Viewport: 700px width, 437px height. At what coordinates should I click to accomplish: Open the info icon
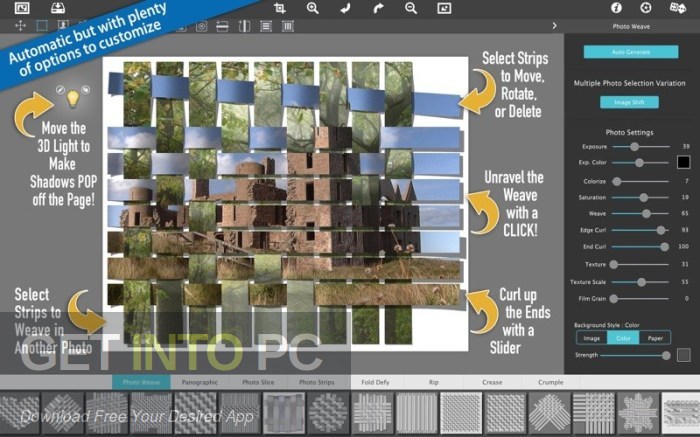click(616, 8)
